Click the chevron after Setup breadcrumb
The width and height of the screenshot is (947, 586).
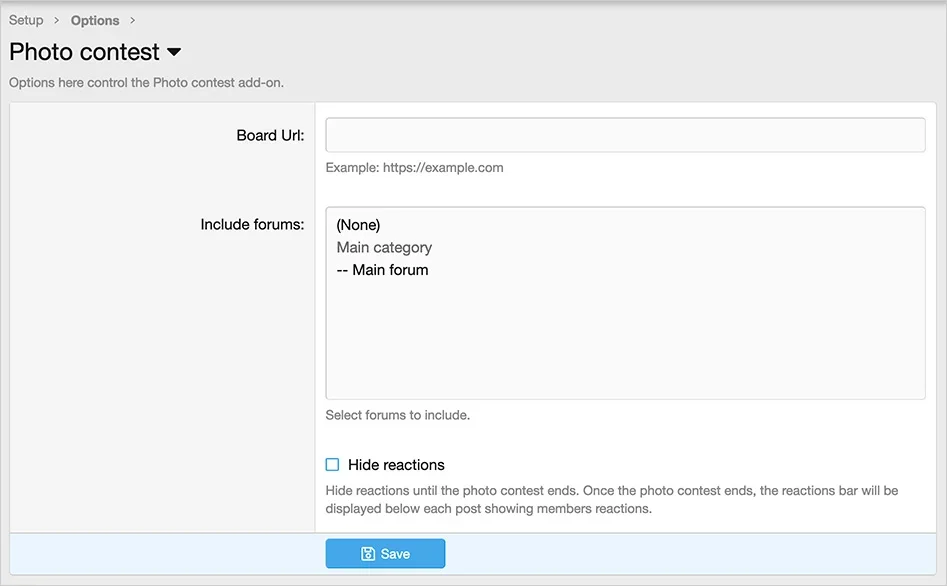[57, 20]
